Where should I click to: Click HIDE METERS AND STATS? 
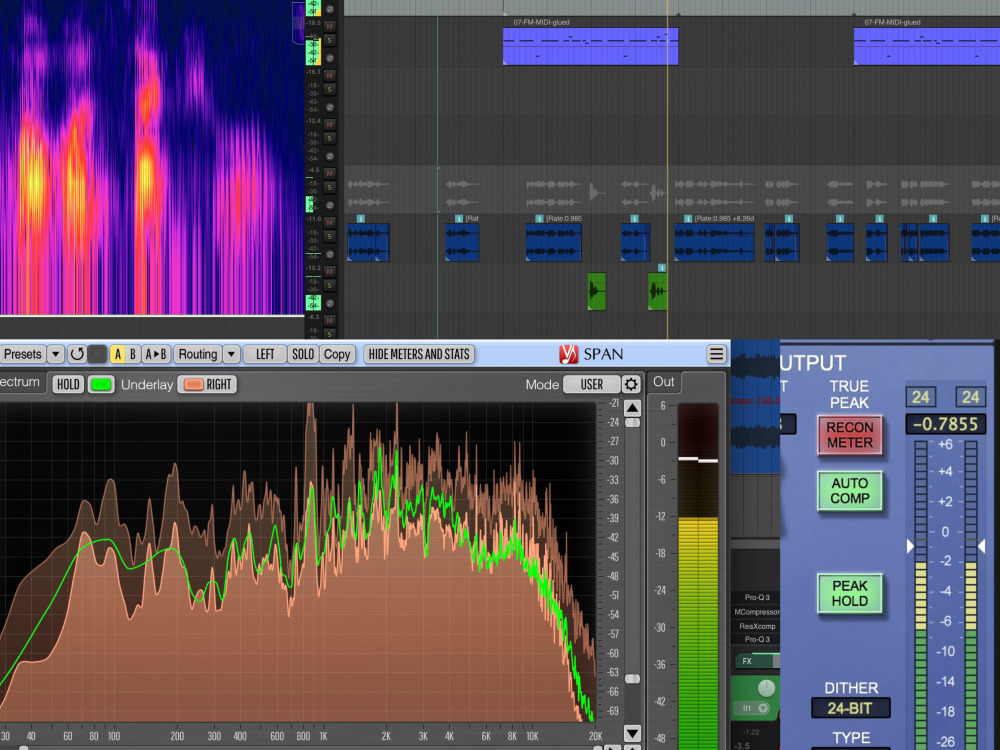coord(419,354)
